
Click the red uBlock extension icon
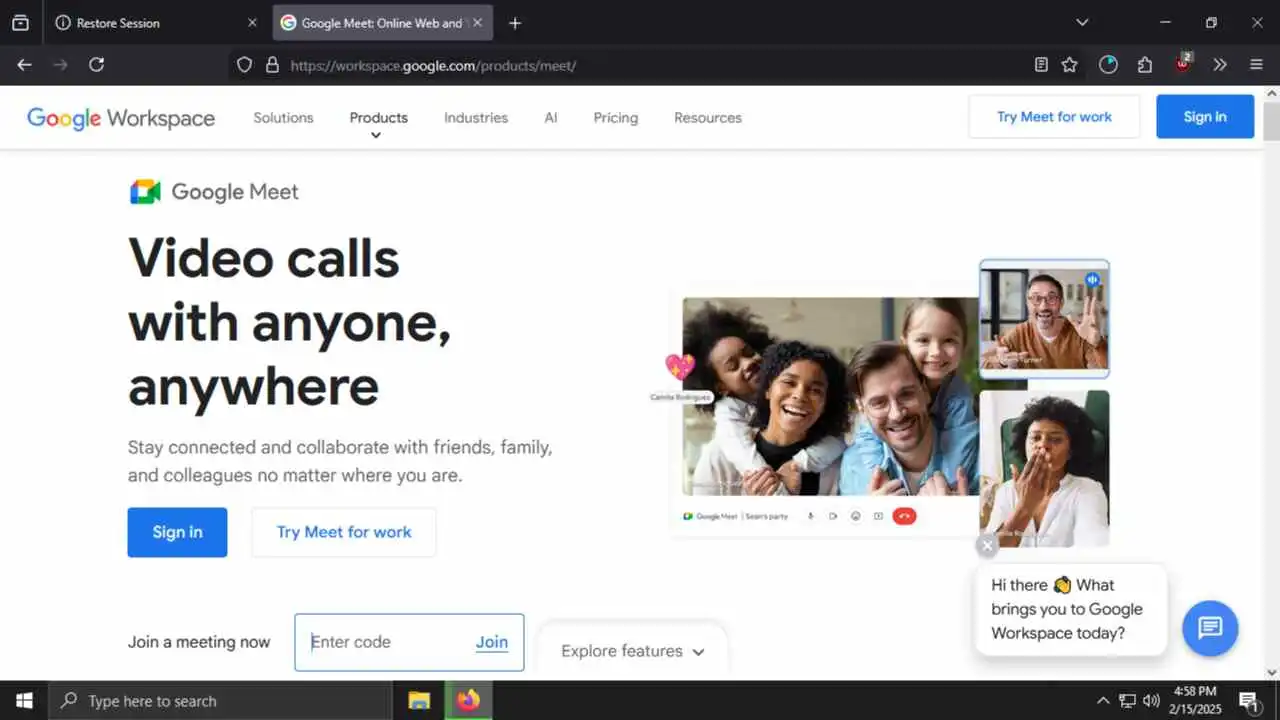click(1183, 64)
